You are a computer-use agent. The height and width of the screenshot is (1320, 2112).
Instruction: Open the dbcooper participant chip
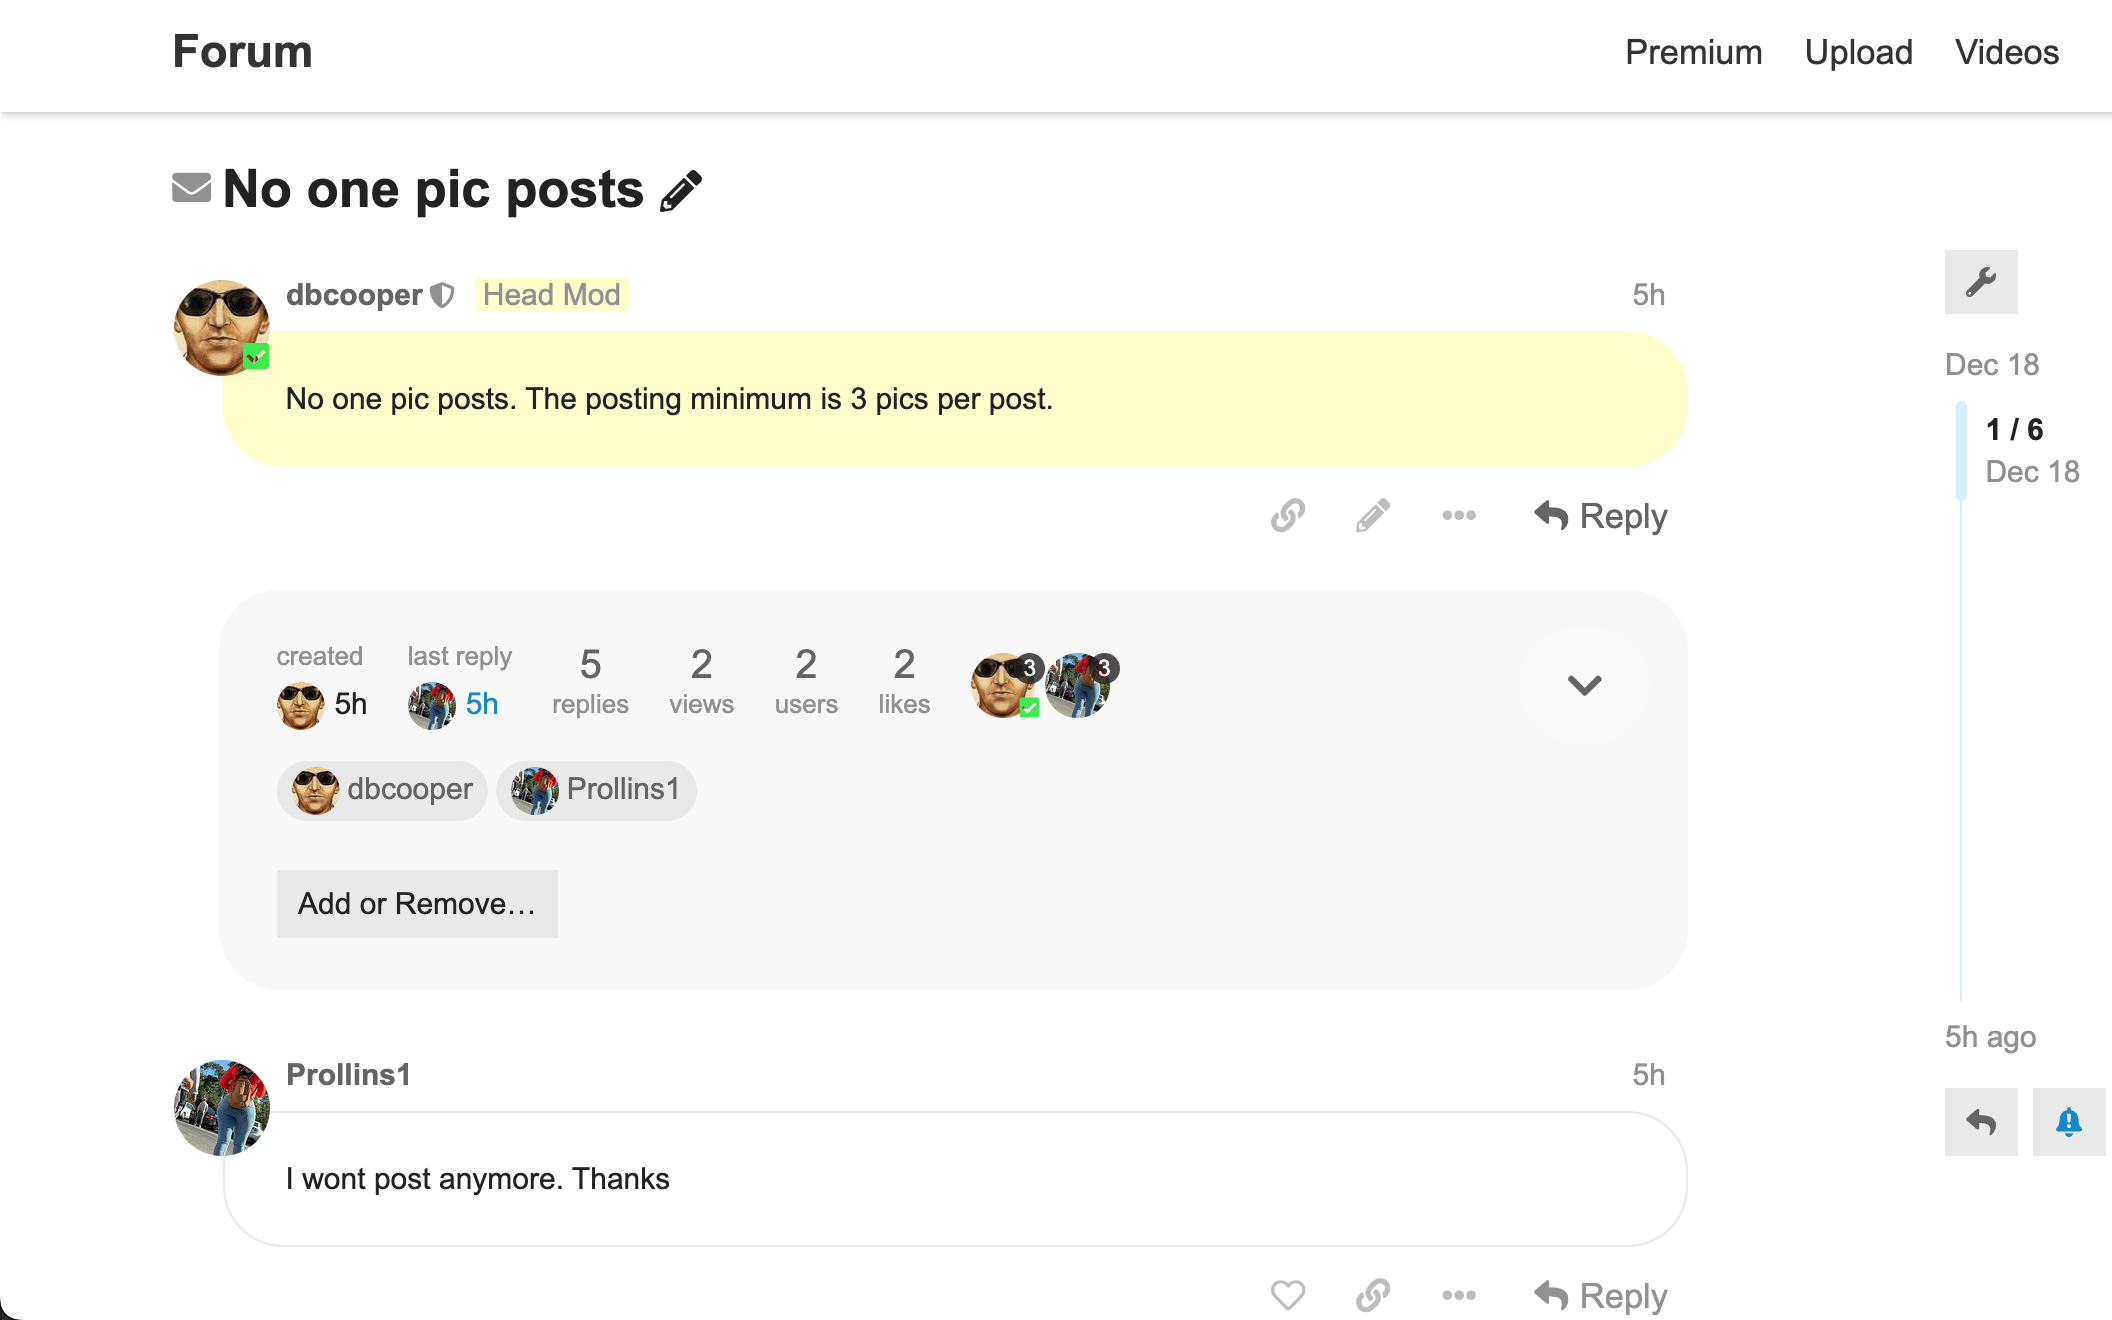pos(382,790)
